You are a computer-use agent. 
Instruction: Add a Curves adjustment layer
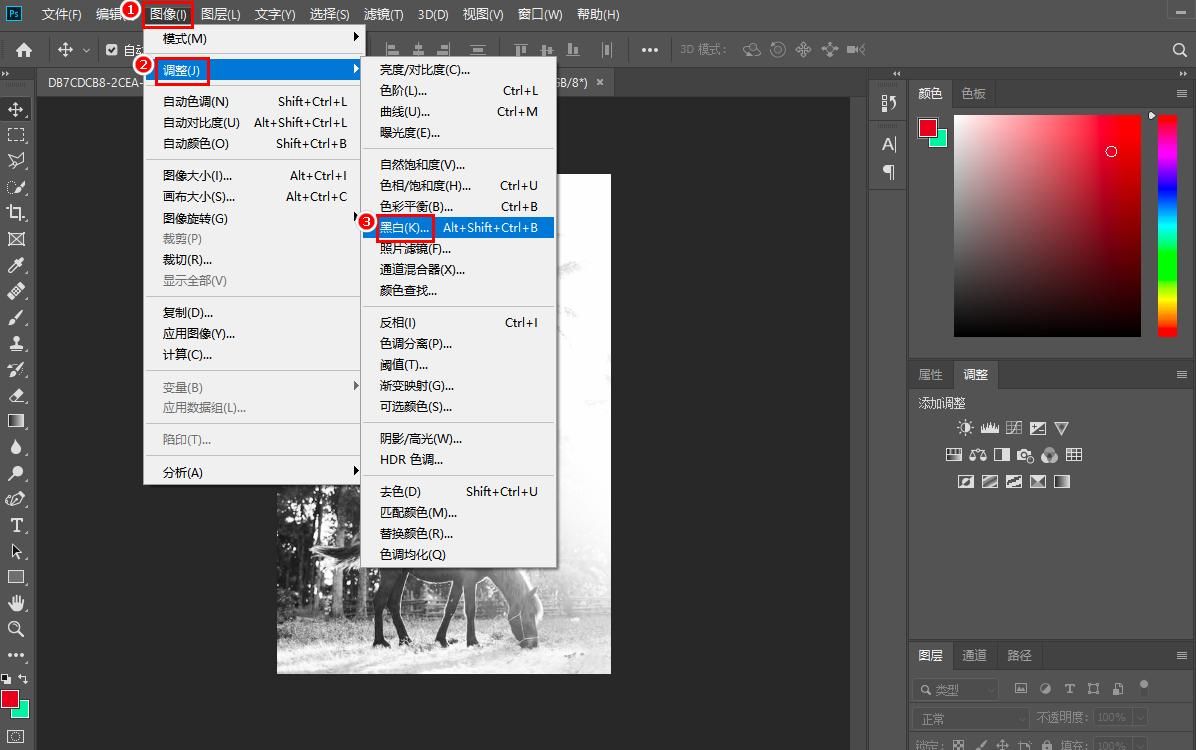click(x=1014, y=427)
